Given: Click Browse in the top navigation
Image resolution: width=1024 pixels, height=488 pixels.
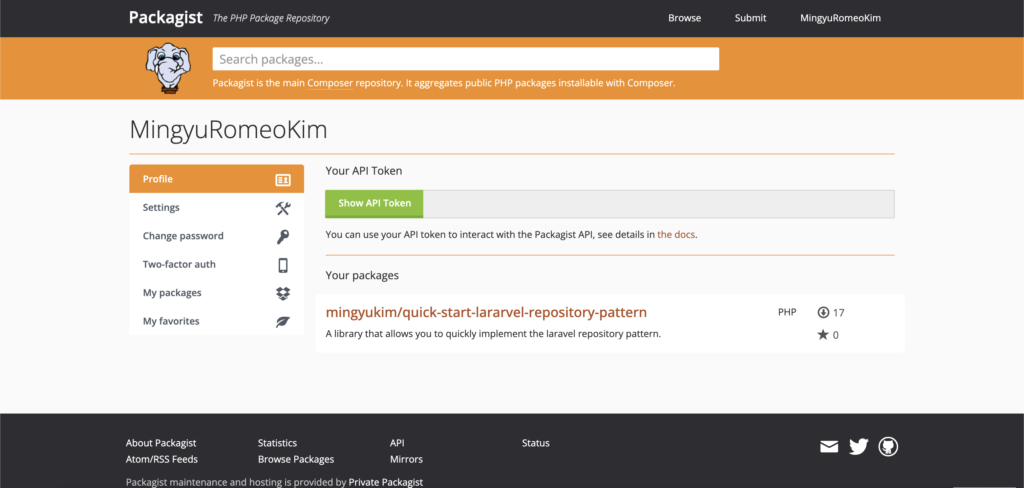Looking at the screenshot, I should click(684, 18).
